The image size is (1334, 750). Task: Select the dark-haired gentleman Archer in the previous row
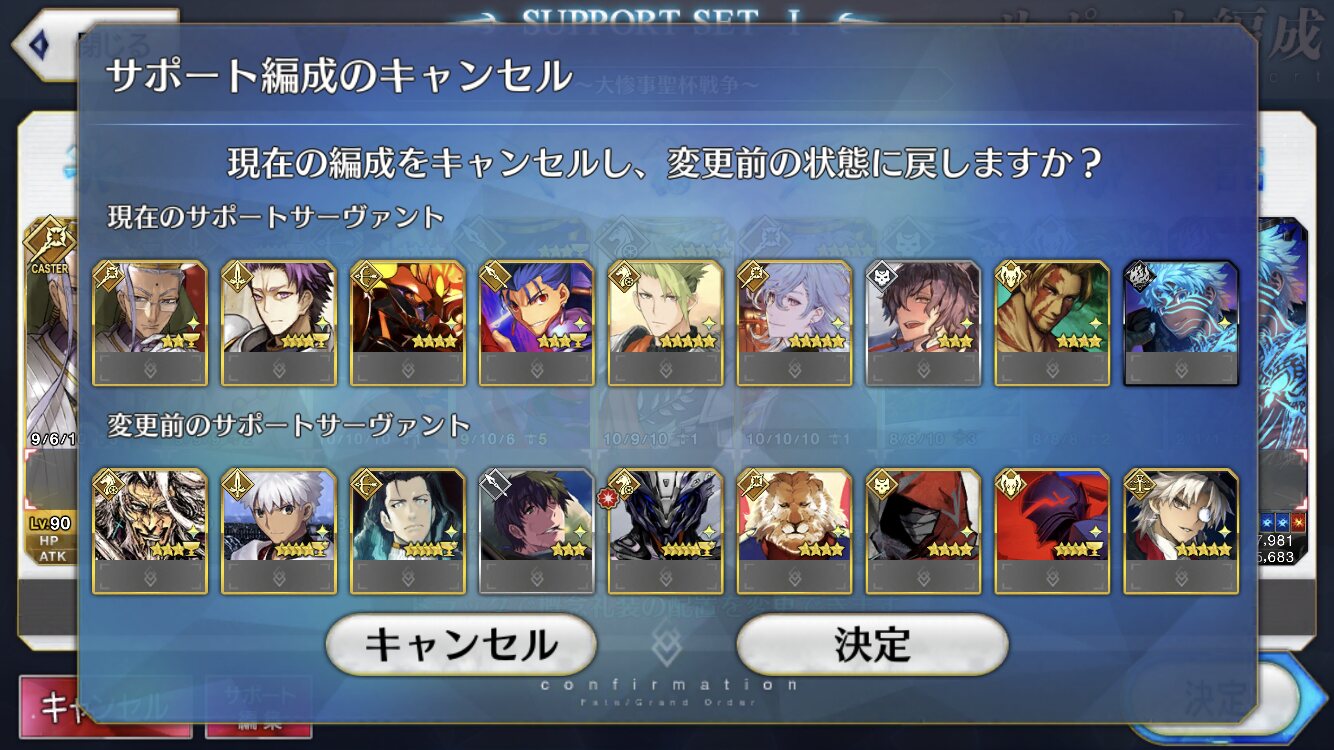[408, 532]
